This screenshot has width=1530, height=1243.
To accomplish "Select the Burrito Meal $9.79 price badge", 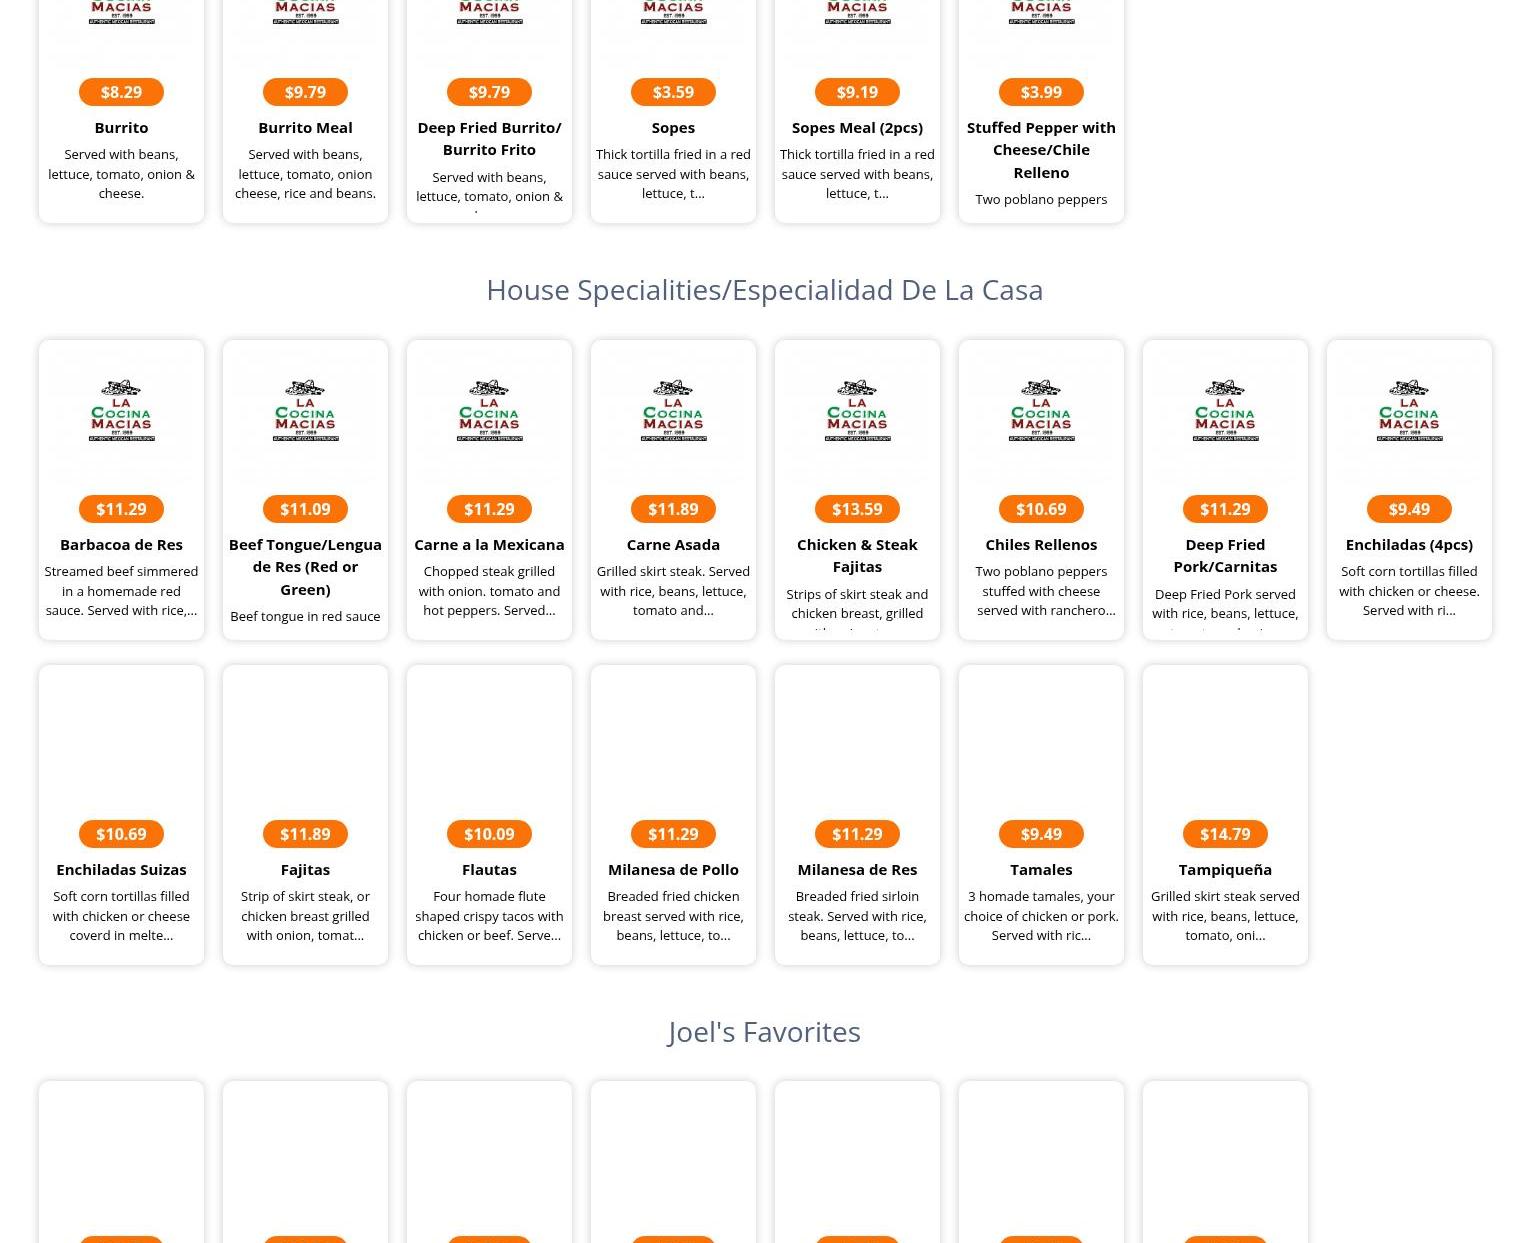I will (305, 92).
